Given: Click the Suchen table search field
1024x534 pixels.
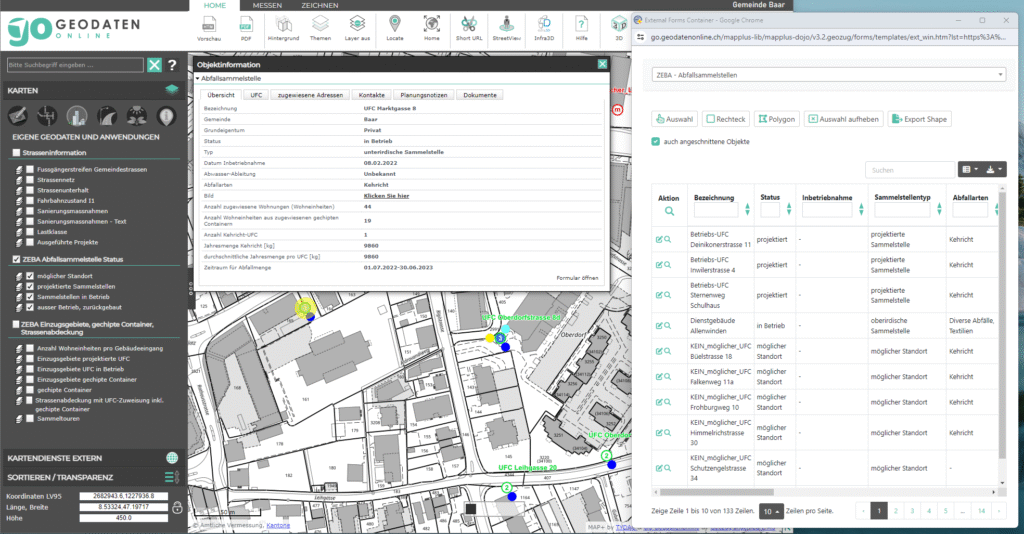Looking at the screenshot, I should (908, 170).
